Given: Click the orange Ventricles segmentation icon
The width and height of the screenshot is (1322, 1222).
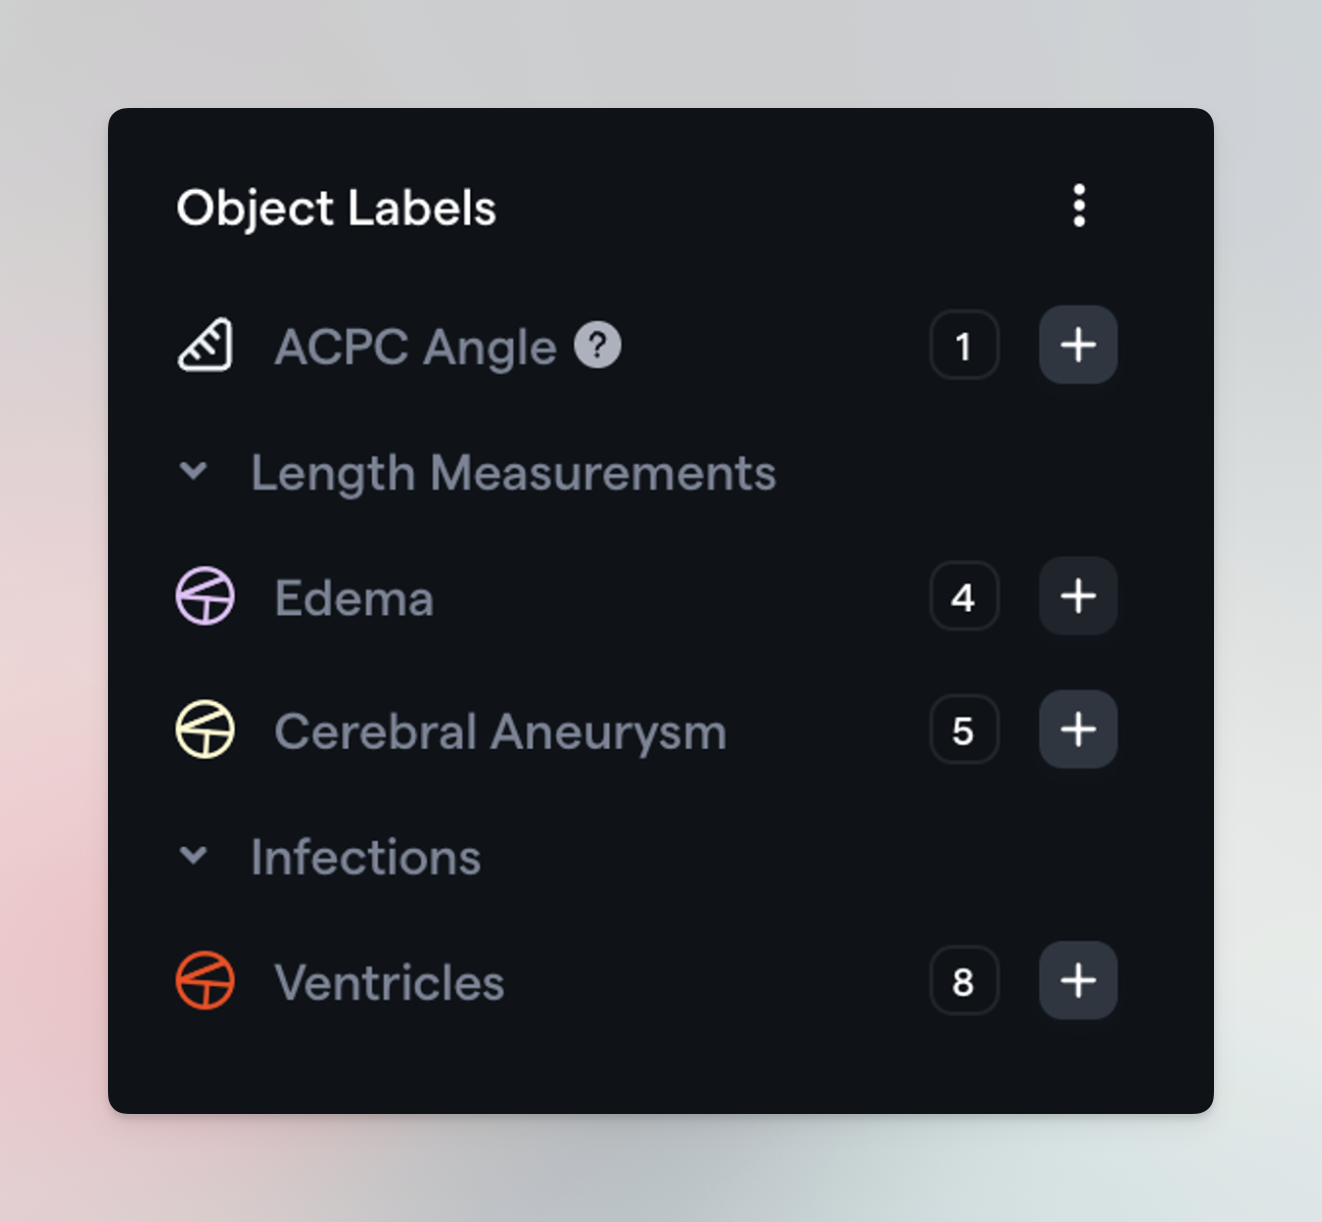Looking at the screenshot, I should (x=205, y=981).
